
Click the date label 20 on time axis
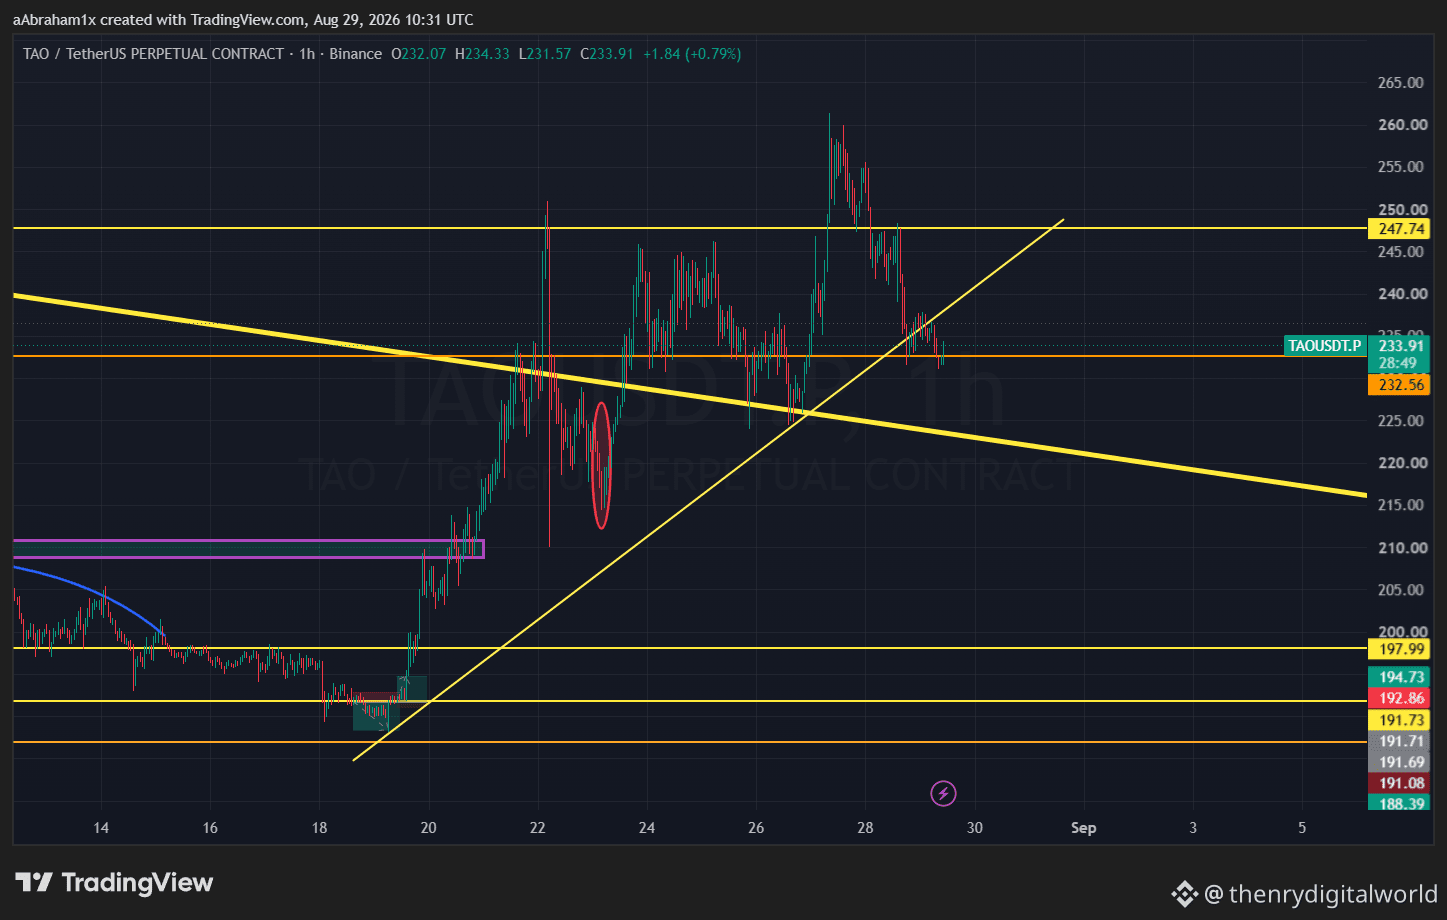[429, 828]
